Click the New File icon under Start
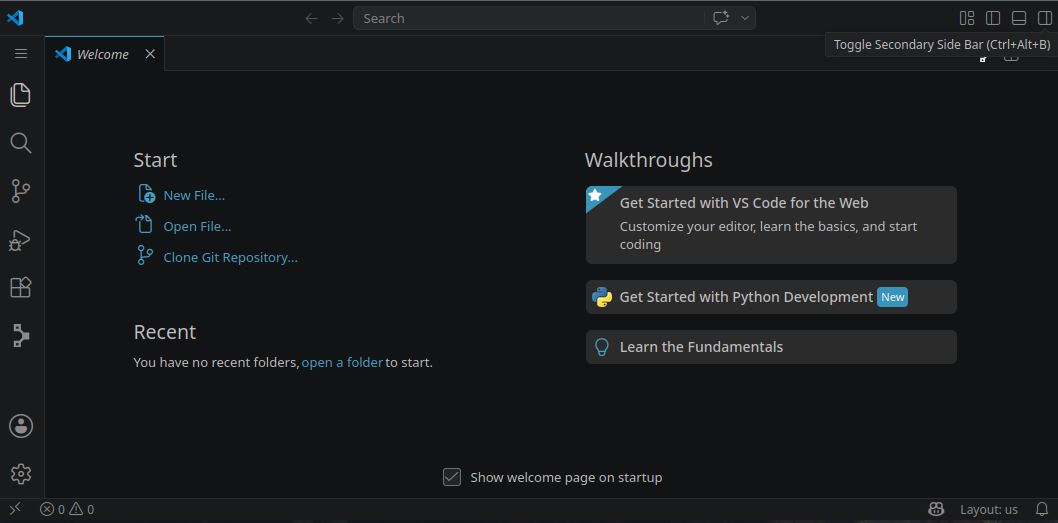The image size is (1058, 523). [146, 194]
